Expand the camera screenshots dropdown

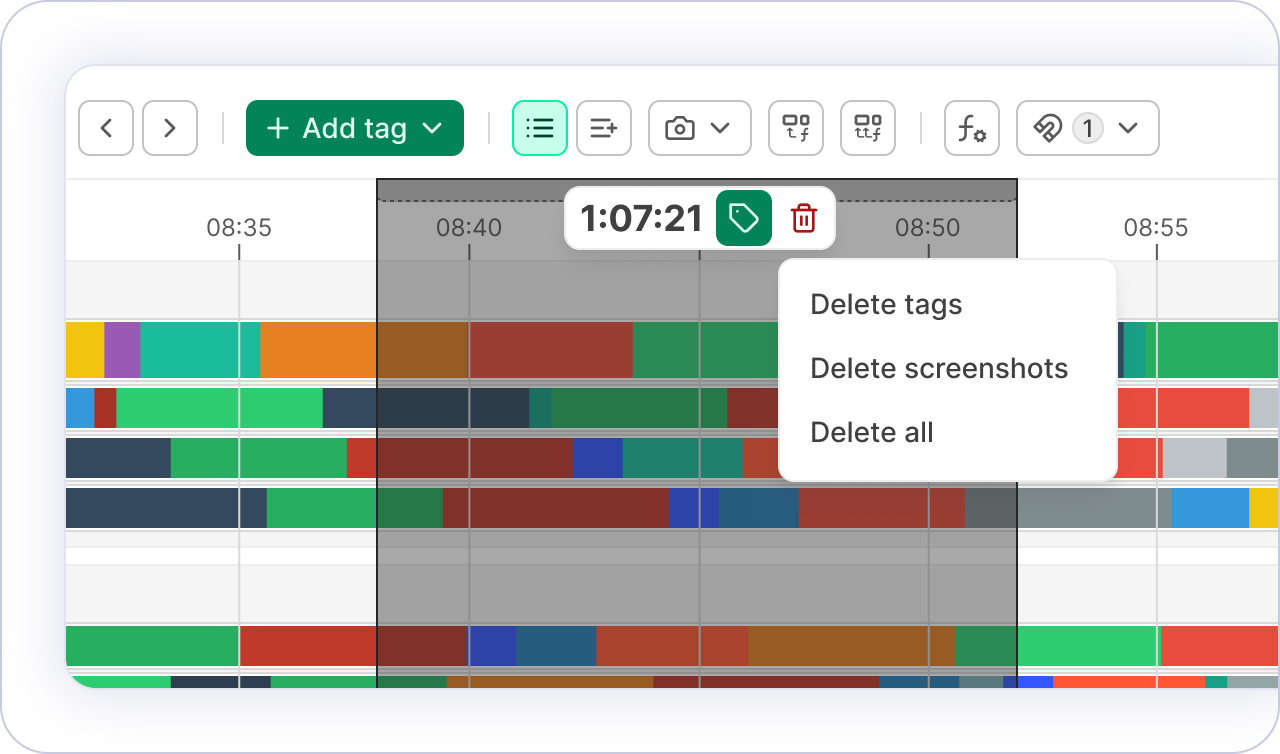699,128
